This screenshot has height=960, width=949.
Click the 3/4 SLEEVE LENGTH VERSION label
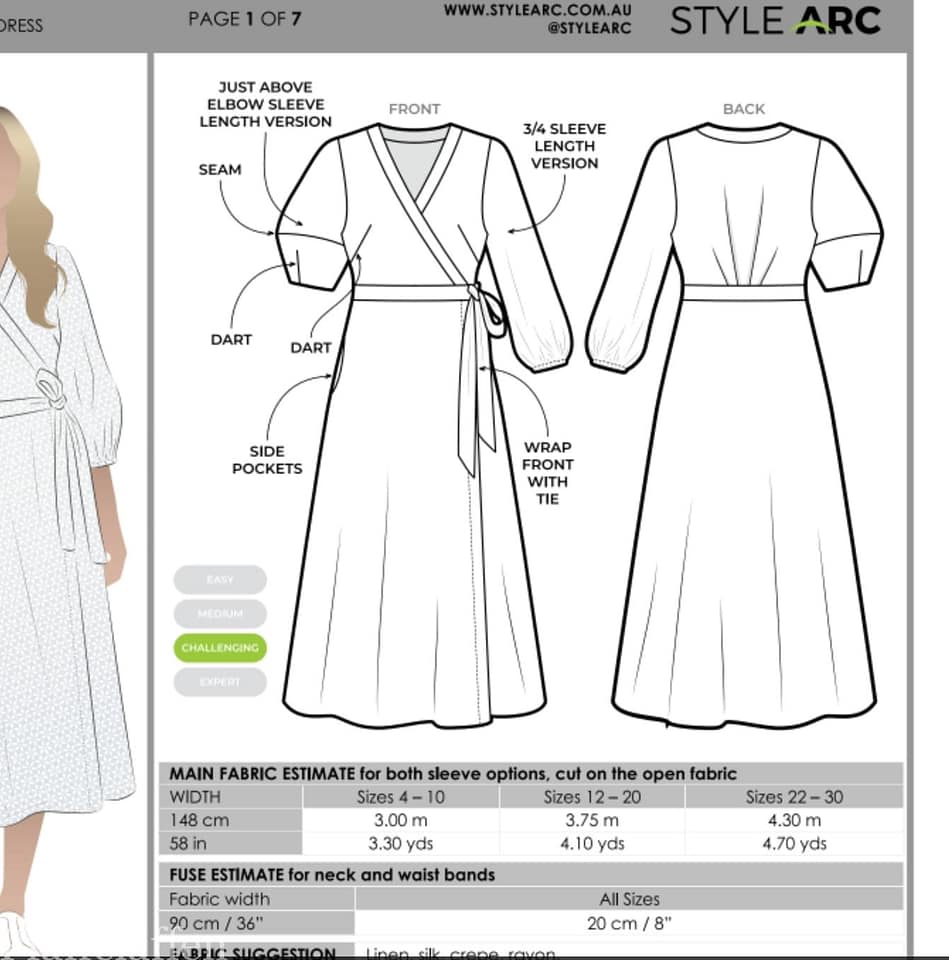point(564,146)
